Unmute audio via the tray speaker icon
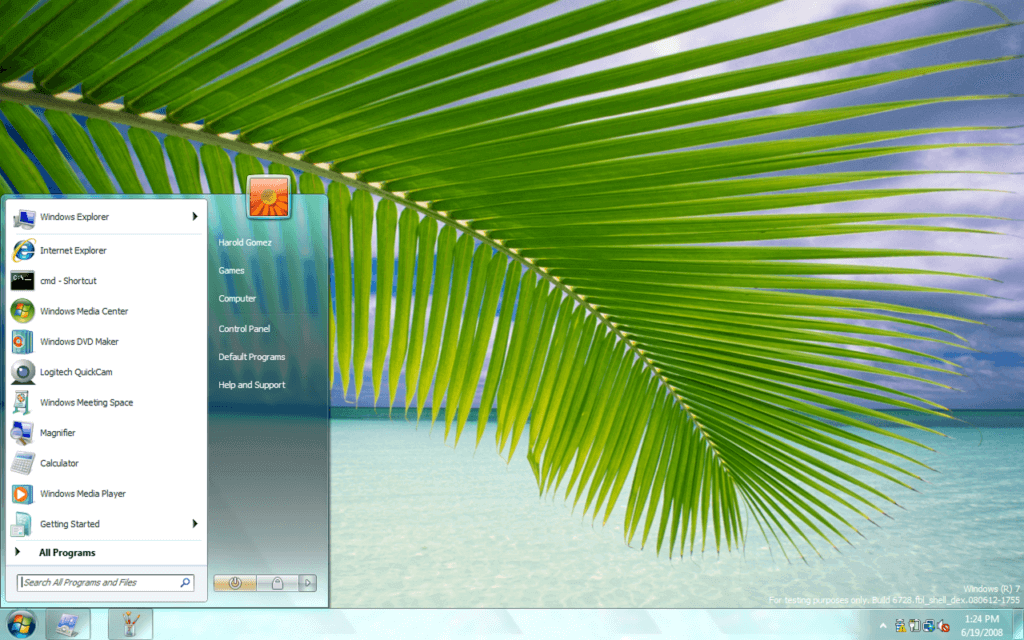This screenshot has width=1024, height=640. [x=943, y=626]
